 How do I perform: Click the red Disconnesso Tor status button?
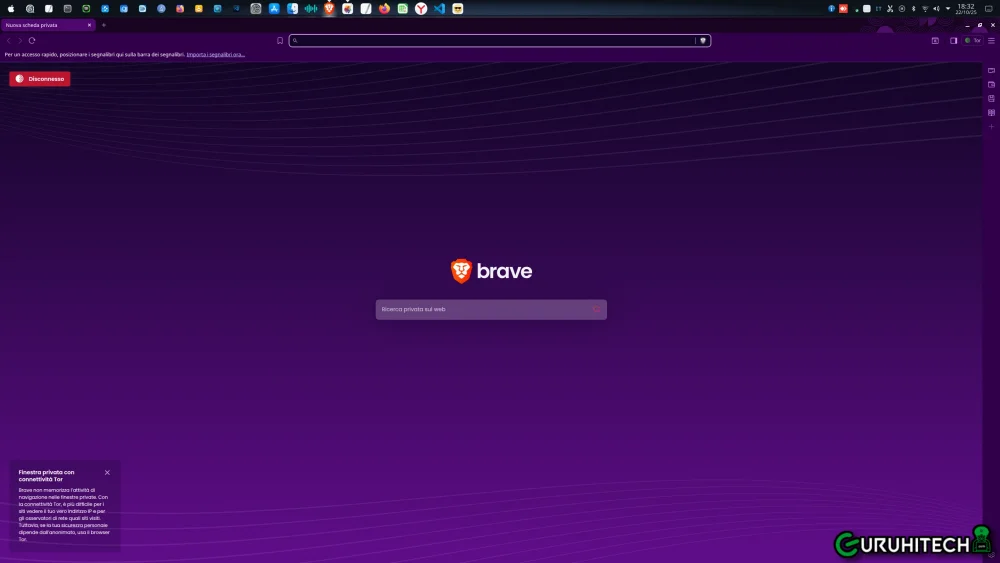(x=40, y=79)
